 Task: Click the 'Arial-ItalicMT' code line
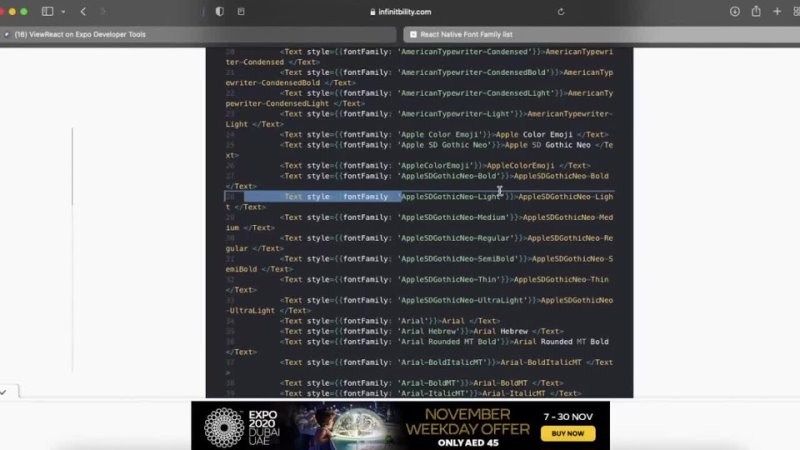point(431,393)
